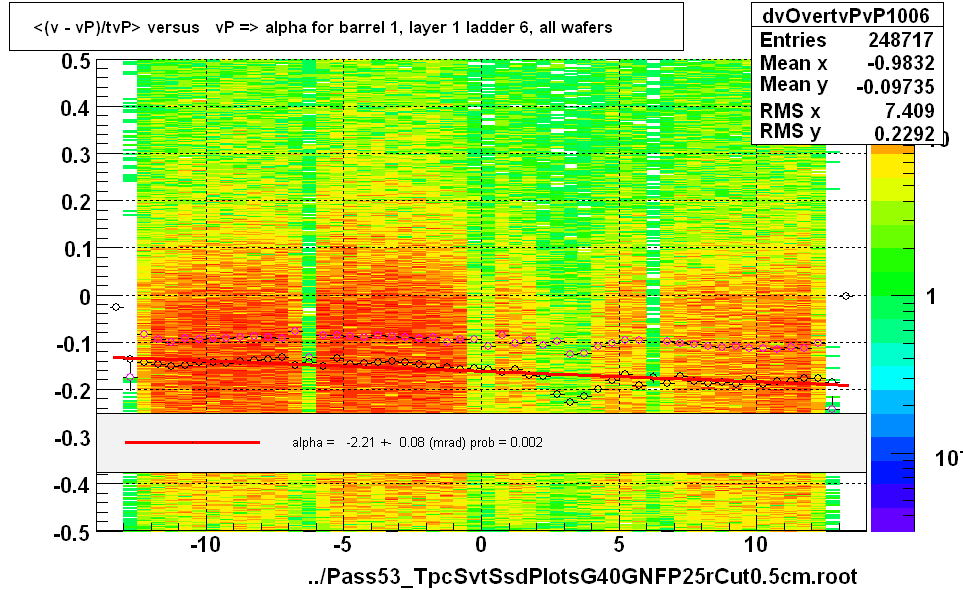Click the Entries value 248717
The image size is (963, 590).
(901, 40)
